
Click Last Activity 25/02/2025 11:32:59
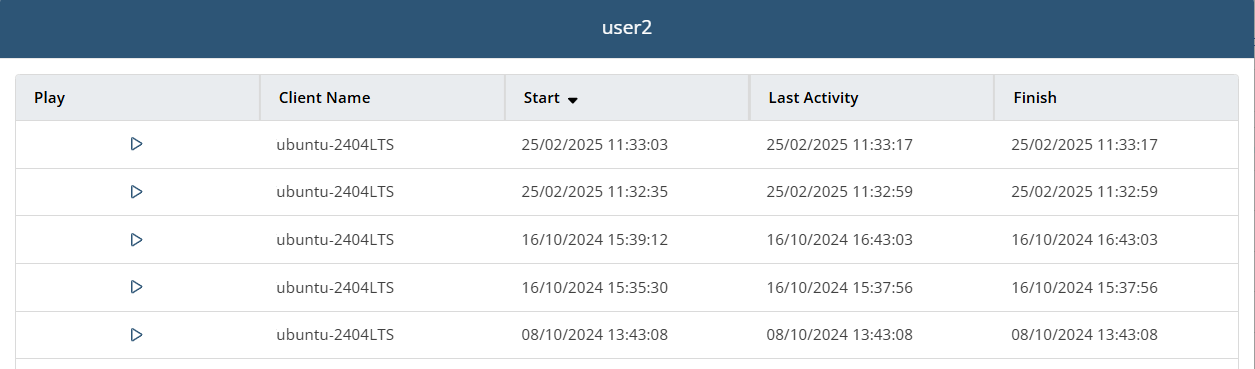click(x=839, y=192)
